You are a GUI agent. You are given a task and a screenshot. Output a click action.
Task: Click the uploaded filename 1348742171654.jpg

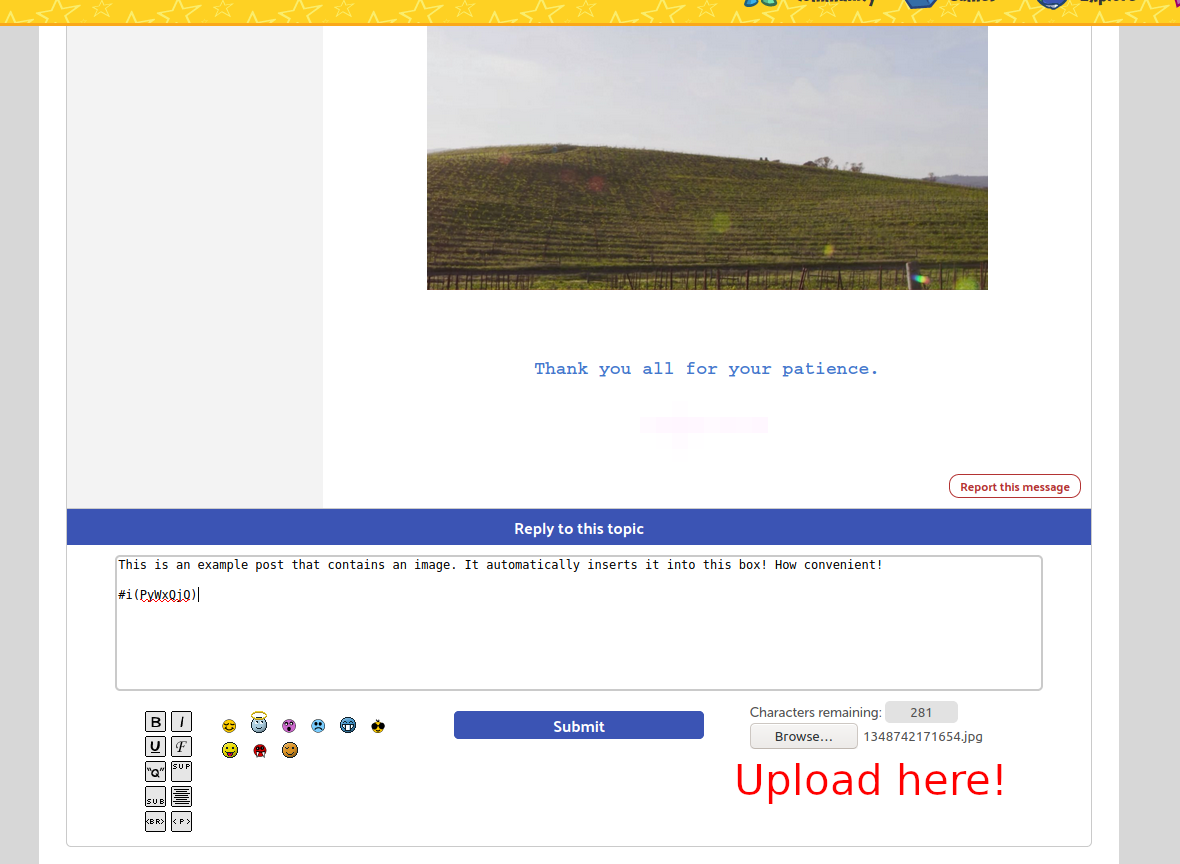[x=923, y=737]
